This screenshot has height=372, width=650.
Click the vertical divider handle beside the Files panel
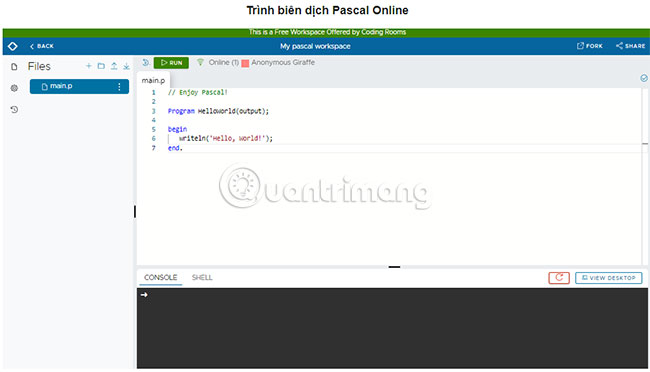click(135, 212)
